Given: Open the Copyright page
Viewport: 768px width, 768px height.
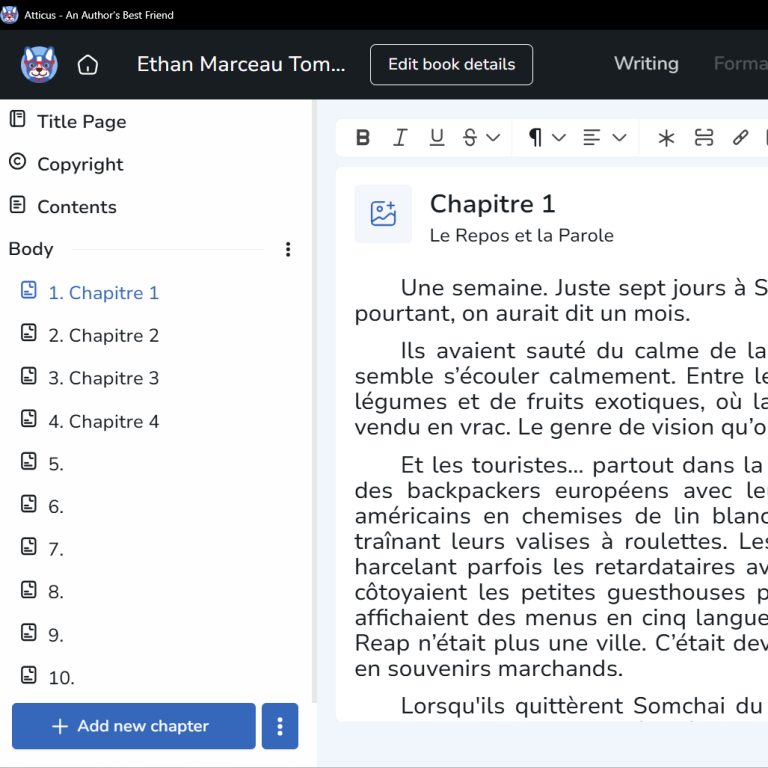Looking at the screenshot, I should click(x=80, y=164).
